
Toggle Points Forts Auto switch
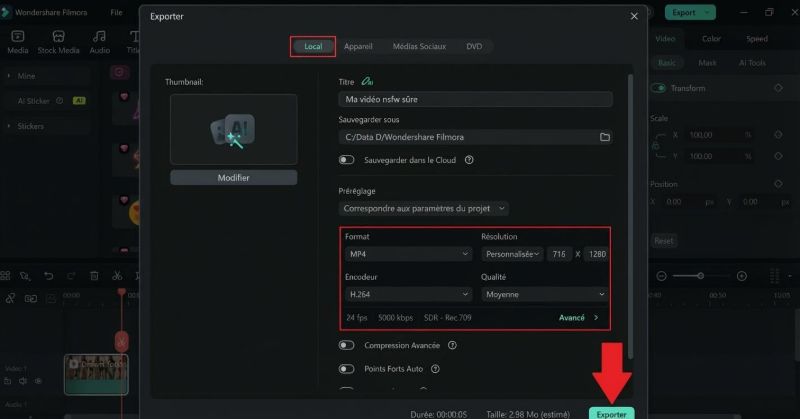tap(346, 369)
